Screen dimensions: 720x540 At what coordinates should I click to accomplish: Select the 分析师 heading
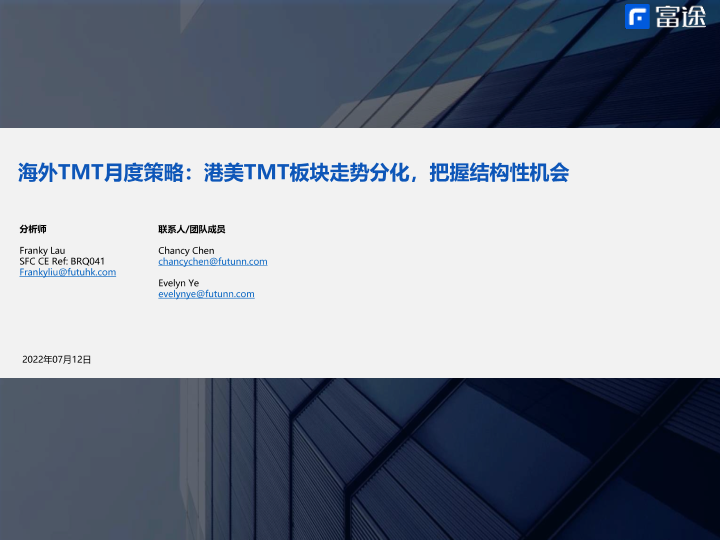tap(33, 229)
